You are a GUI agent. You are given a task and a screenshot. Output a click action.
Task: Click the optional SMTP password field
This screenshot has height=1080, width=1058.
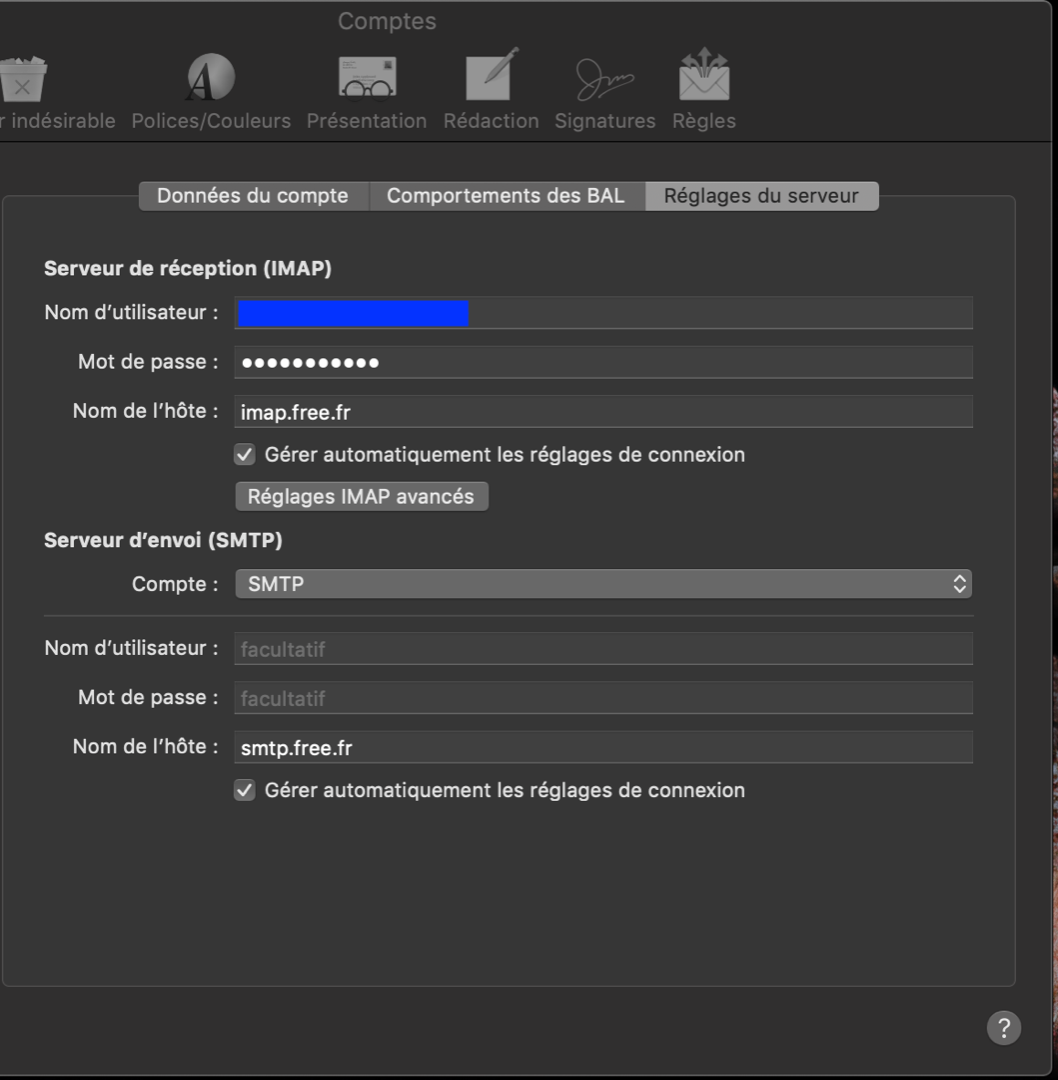point(603,698)
